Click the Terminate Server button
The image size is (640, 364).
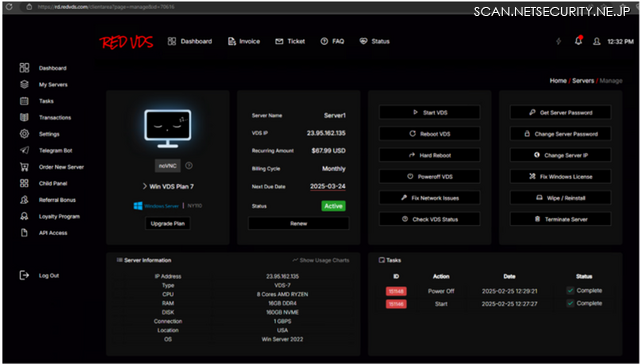(560, 219)
